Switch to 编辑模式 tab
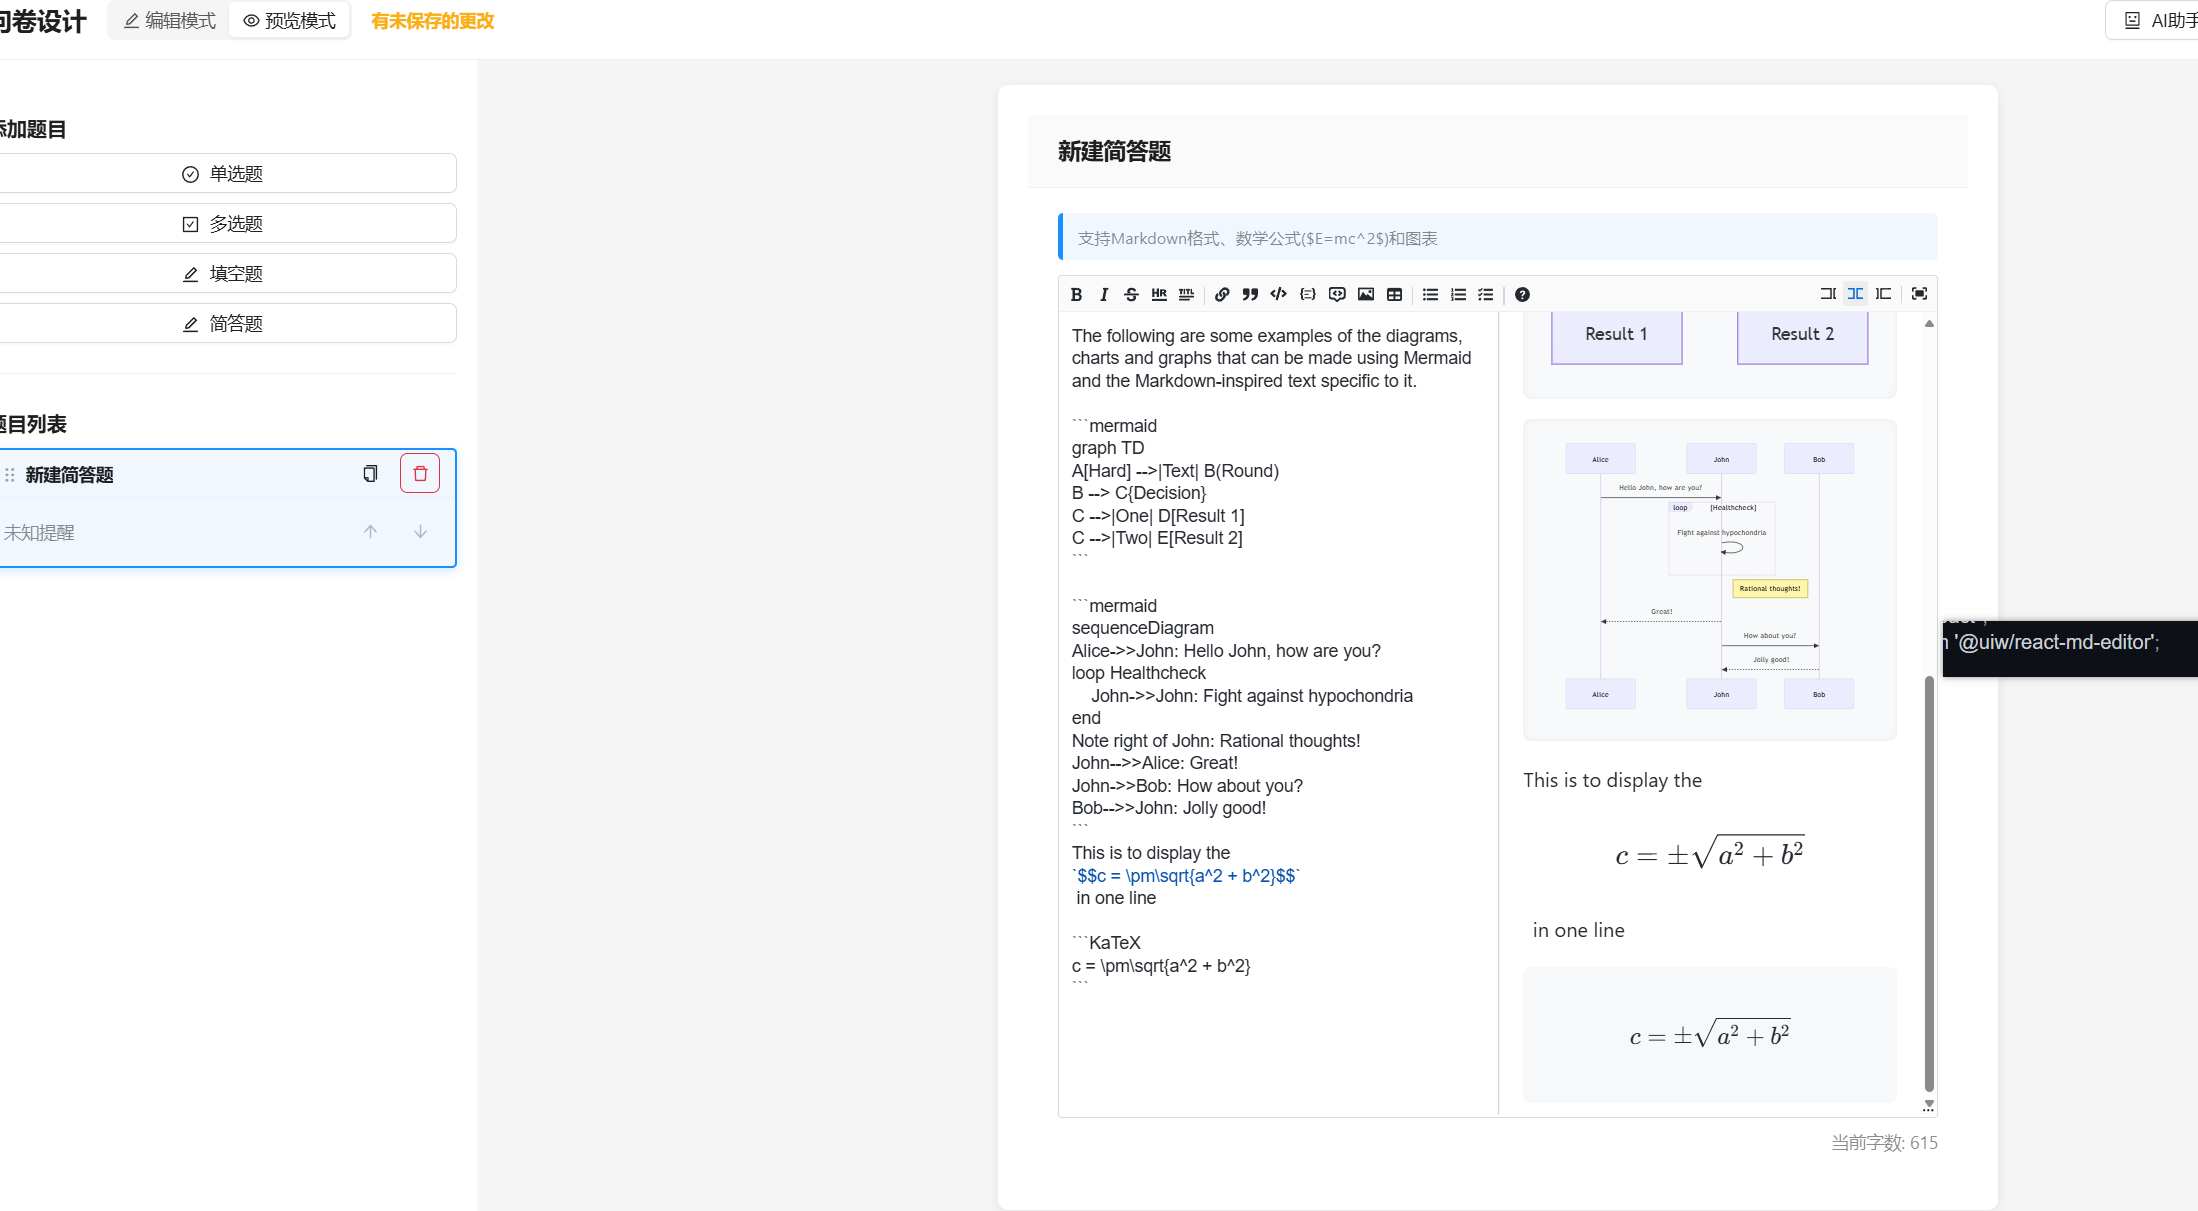Viewport: 2198px width, 1211px height. [x=170, y=21]
